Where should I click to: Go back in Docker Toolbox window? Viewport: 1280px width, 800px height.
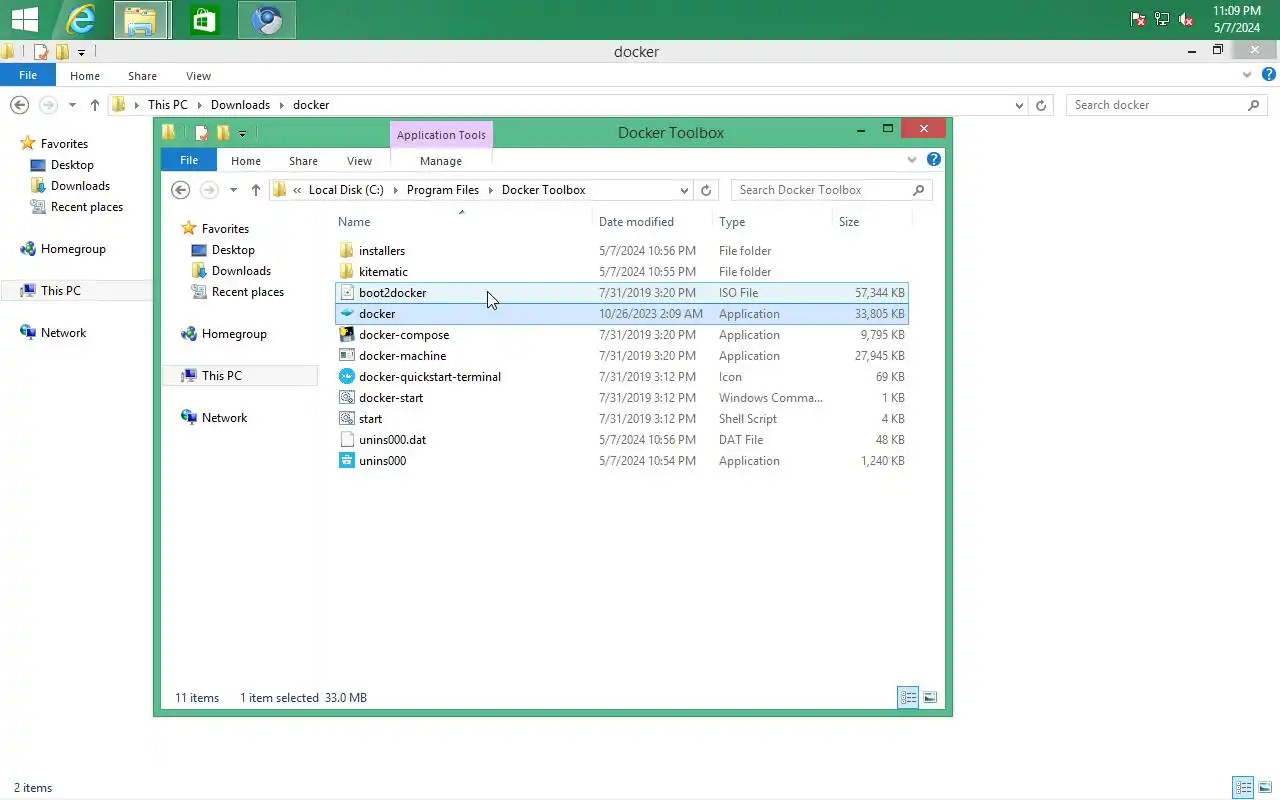(180, 190)
